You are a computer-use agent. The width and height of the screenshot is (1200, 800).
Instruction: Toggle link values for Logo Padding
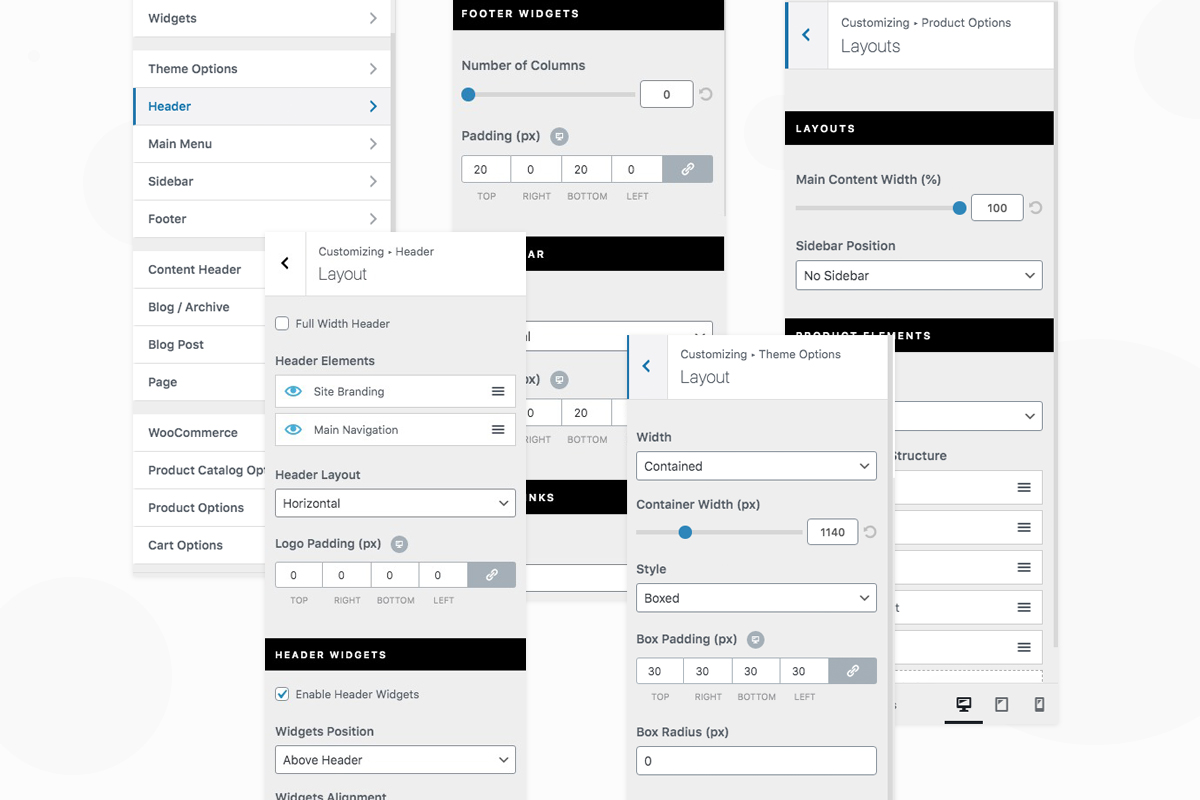pyautogui.click(x=492, y=575)
